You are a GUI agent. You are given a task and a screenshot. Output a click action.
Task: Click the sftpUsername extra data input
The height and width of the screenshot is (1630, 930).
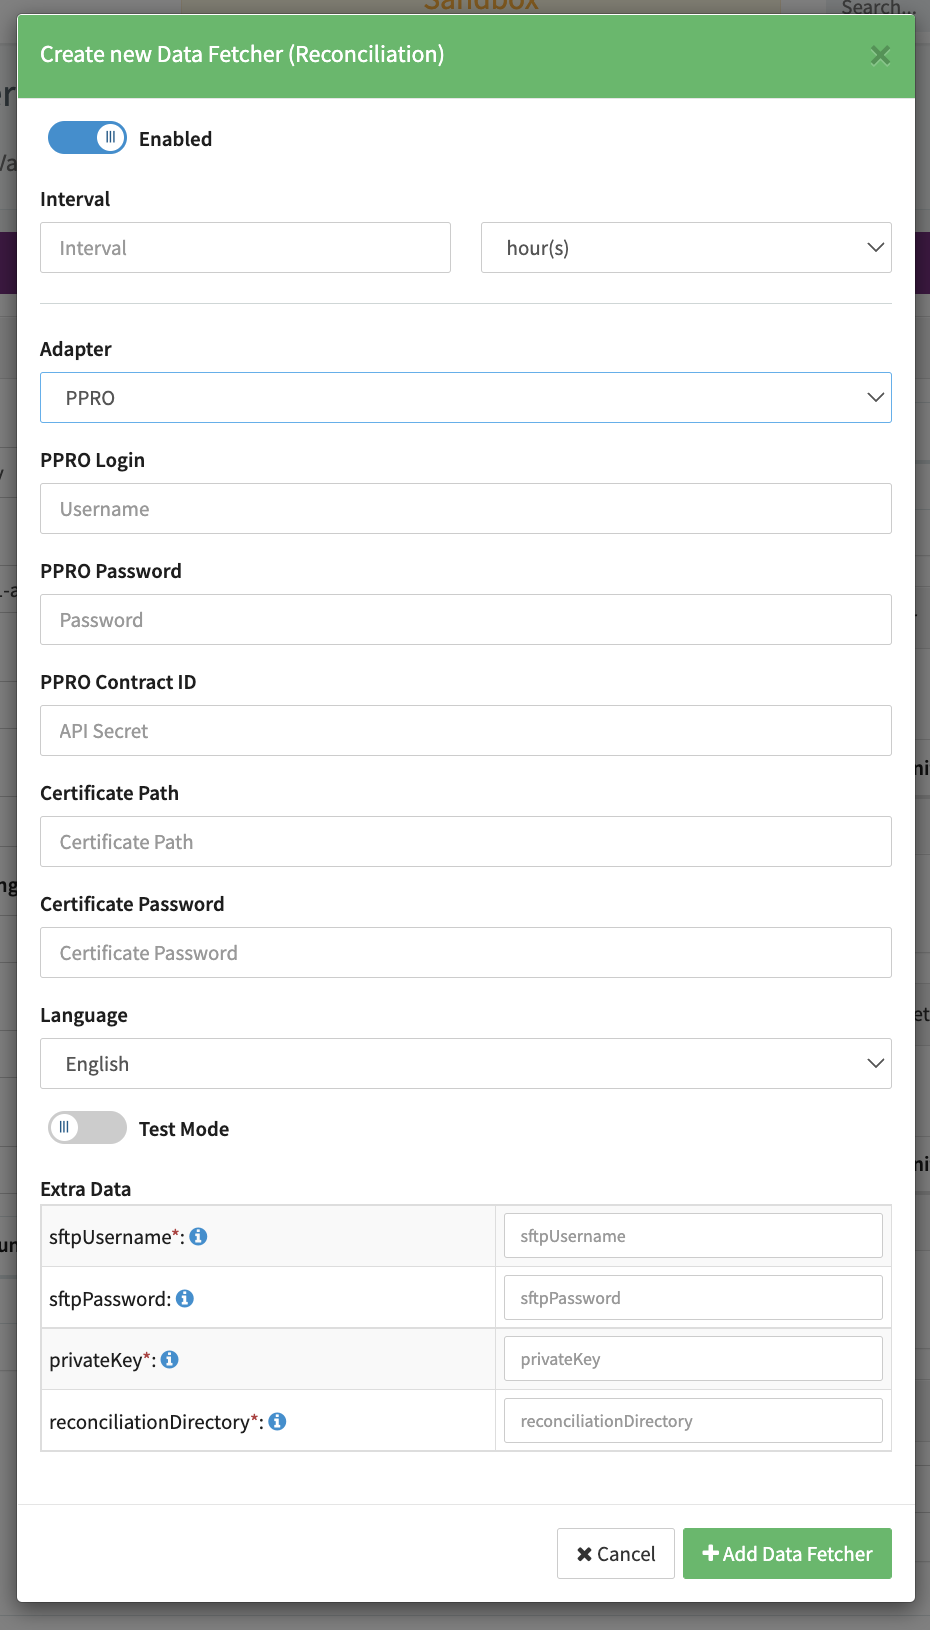click(693, 1236)
